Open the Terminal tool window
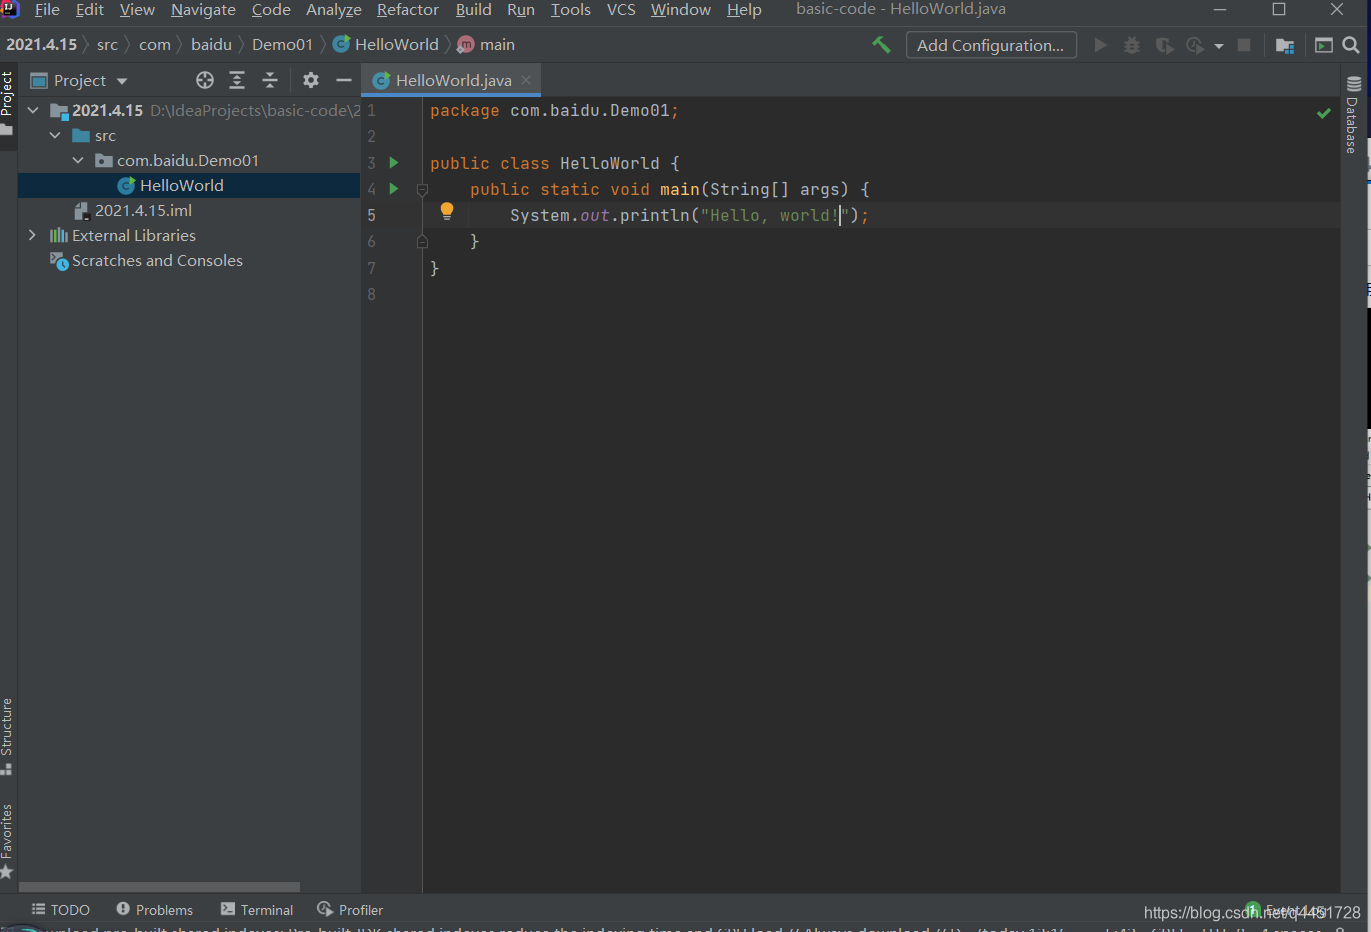 point(257,910)
